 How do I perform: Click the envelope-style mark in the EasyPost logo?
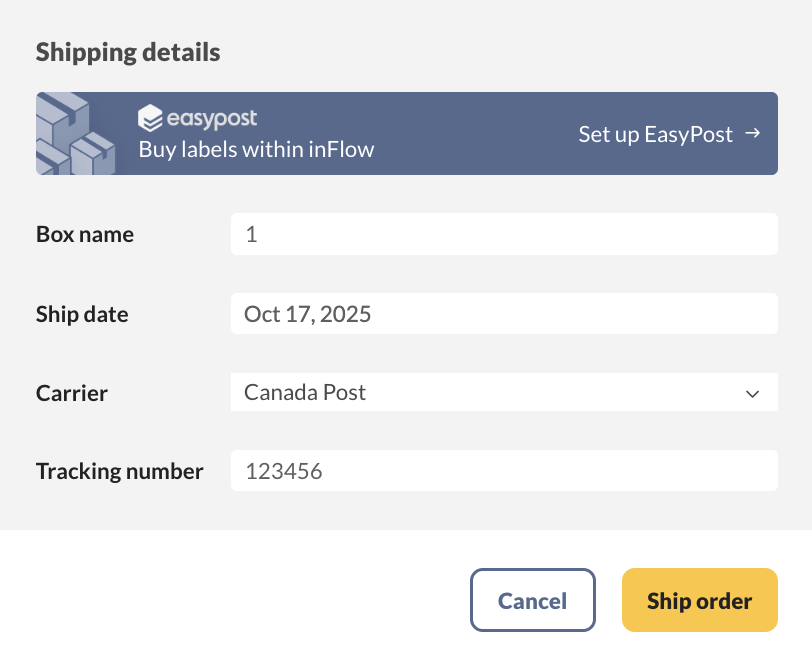pyautogui.click(x=150, y=117)
